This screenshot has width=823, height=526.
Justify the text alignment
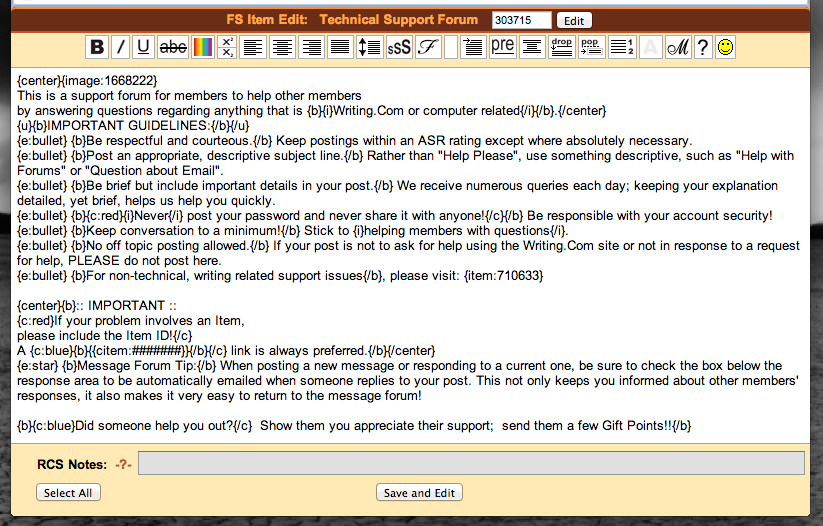(341, 47)
